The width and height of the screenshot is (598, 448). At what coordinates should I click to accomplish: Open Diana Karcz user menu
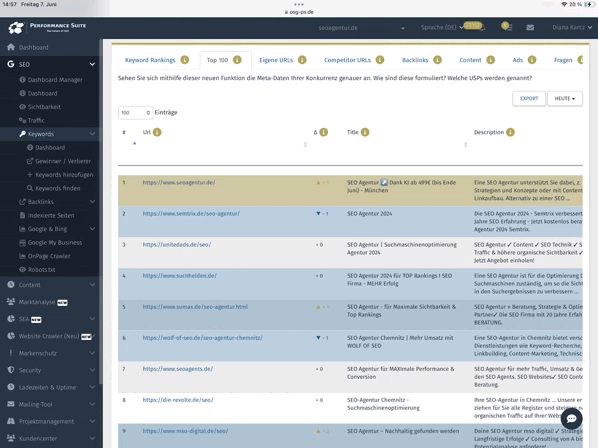(x=572, y=27)
